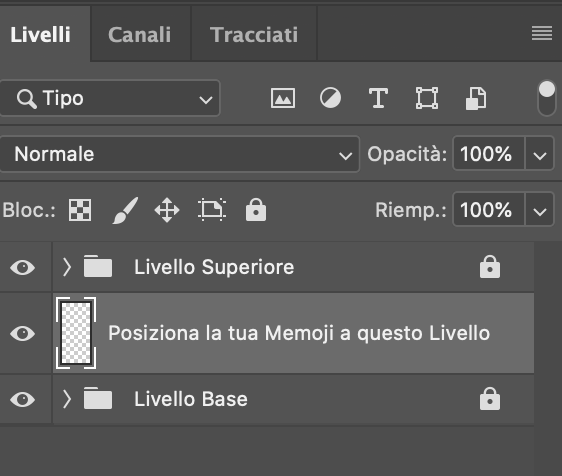Filter layers by pixel image icon
This screenshot has width=562, height=476.
click(x=283, y=98)
